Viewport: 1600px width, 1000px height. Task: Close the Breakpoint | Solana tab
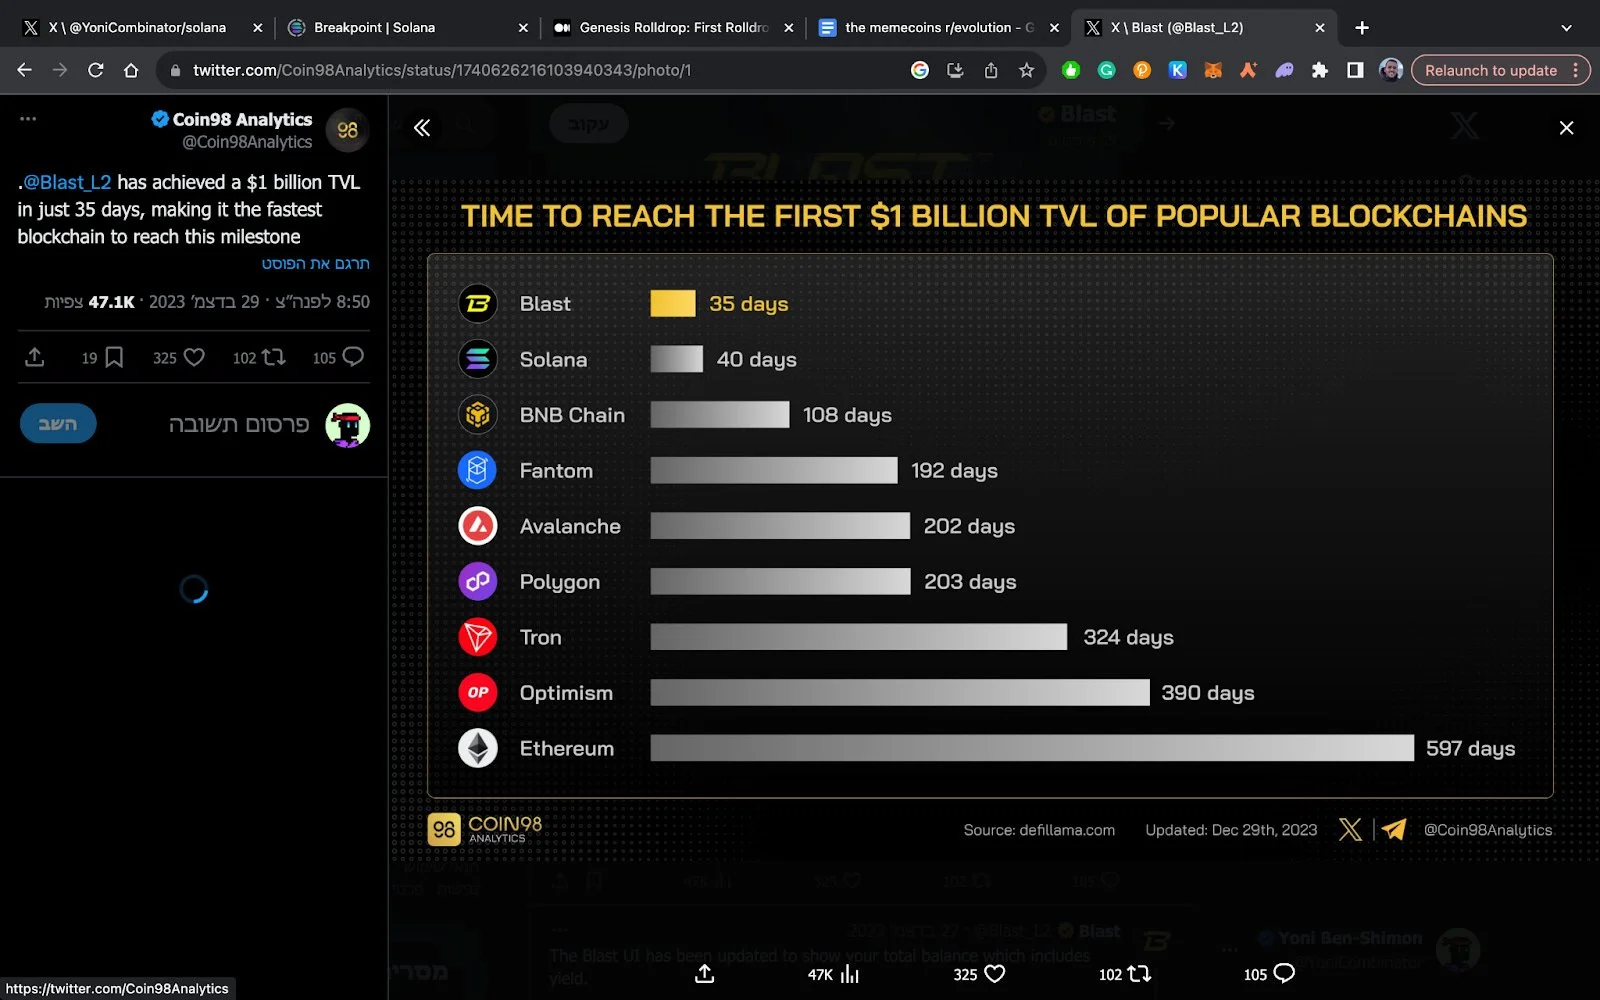tap(523, 28)
